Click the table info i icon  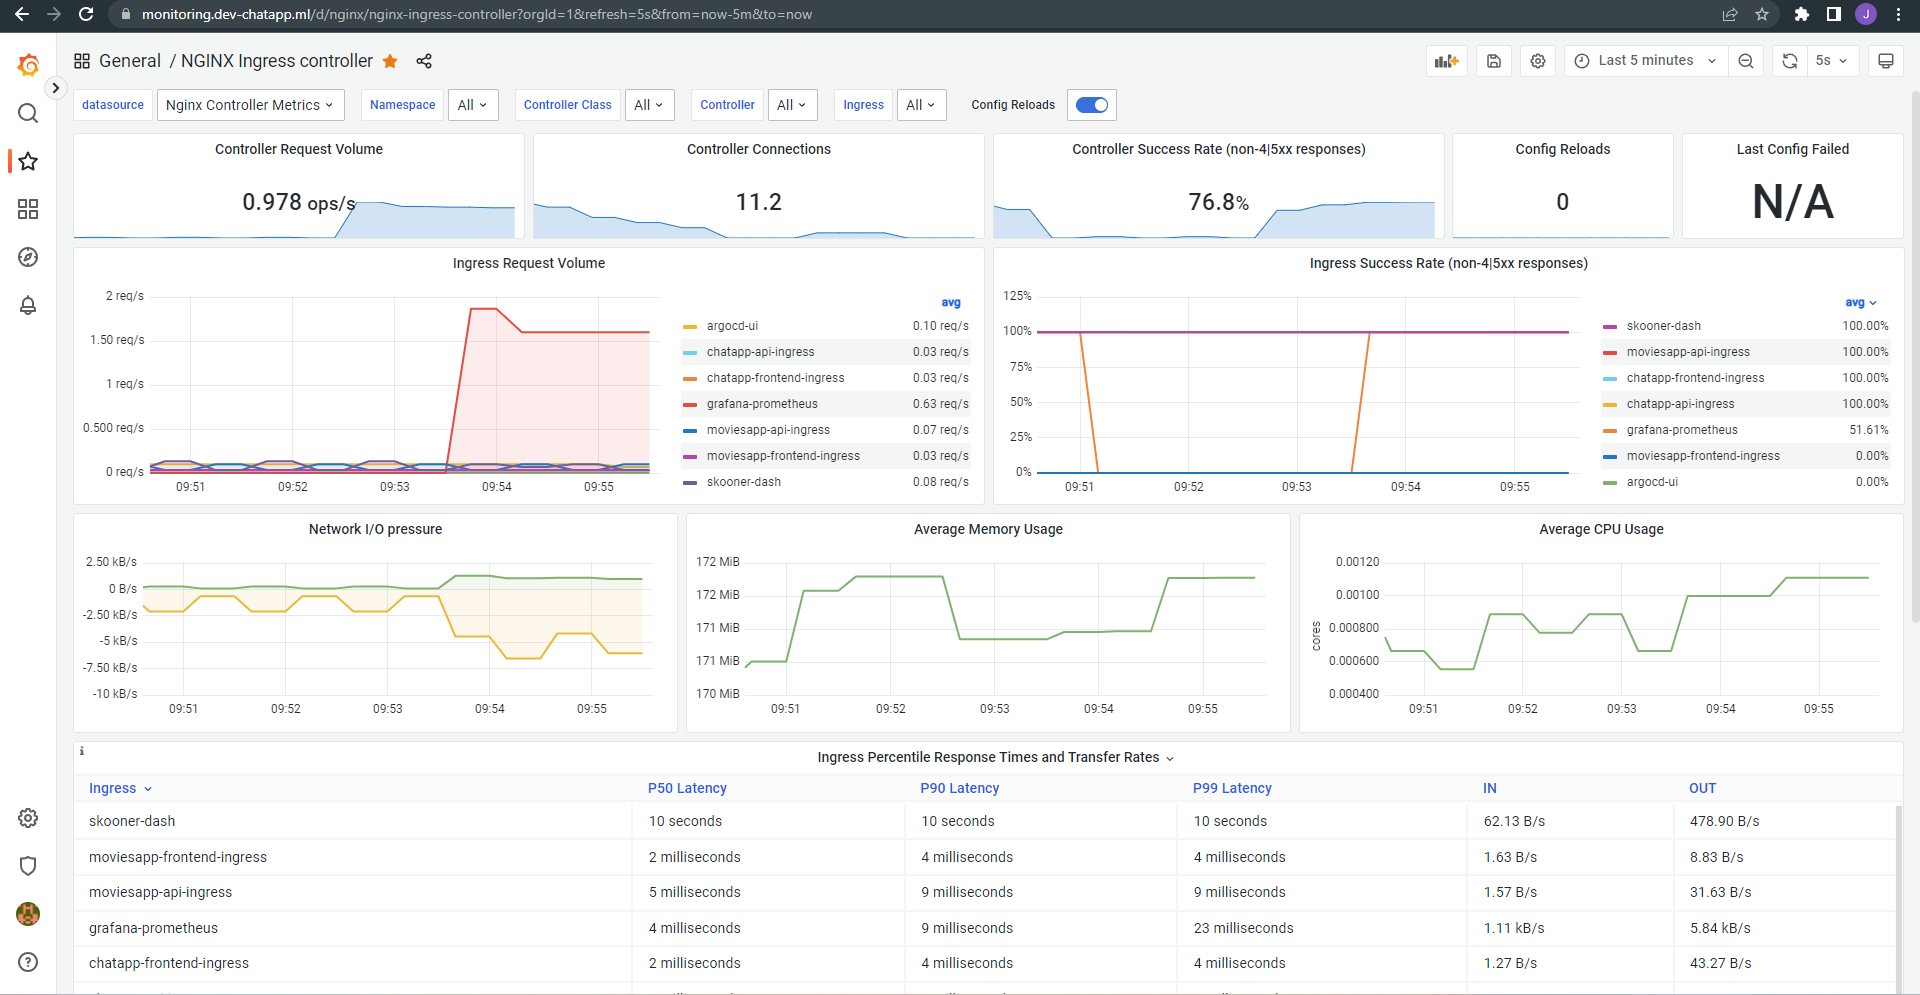pyautogui.click(x=82, y=751)
